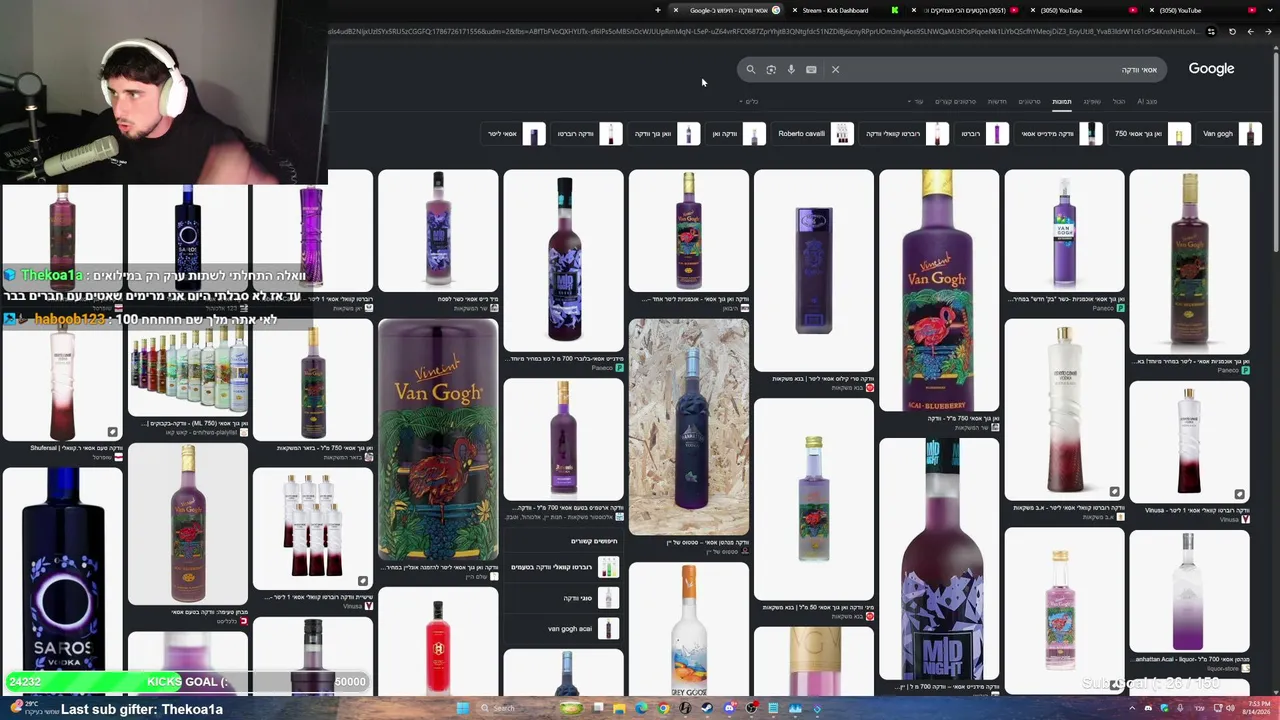Select the סרטונים results tab
This screenshot has height=720, width=1280.
pos(1029,101)
